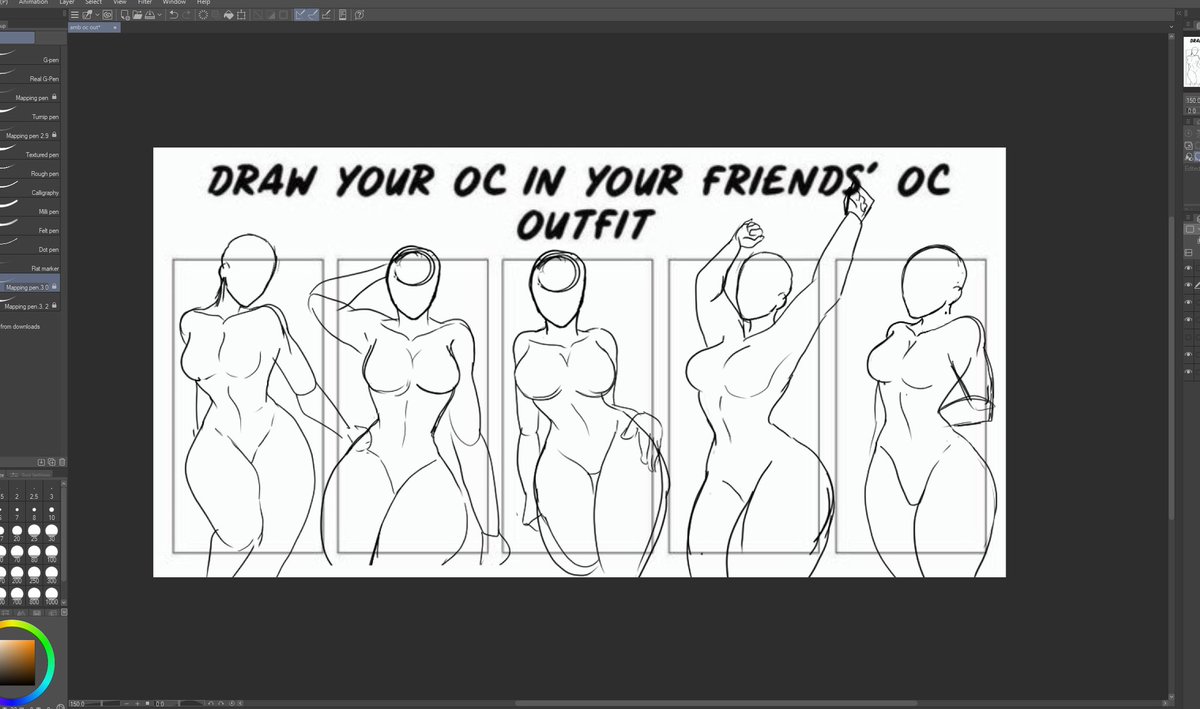Open the command bar hamburger menu
Image resolution: width=1200 pixels, height=709 pixels.
pos(75,15)
